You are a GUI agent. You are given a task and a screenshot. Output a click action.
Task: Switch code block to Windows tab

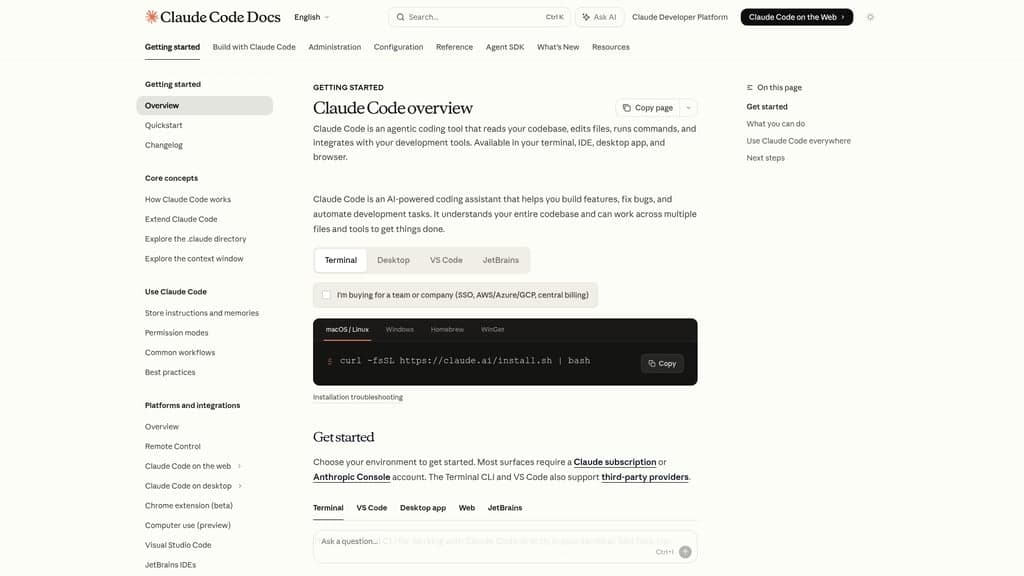[x=400, y=330]
